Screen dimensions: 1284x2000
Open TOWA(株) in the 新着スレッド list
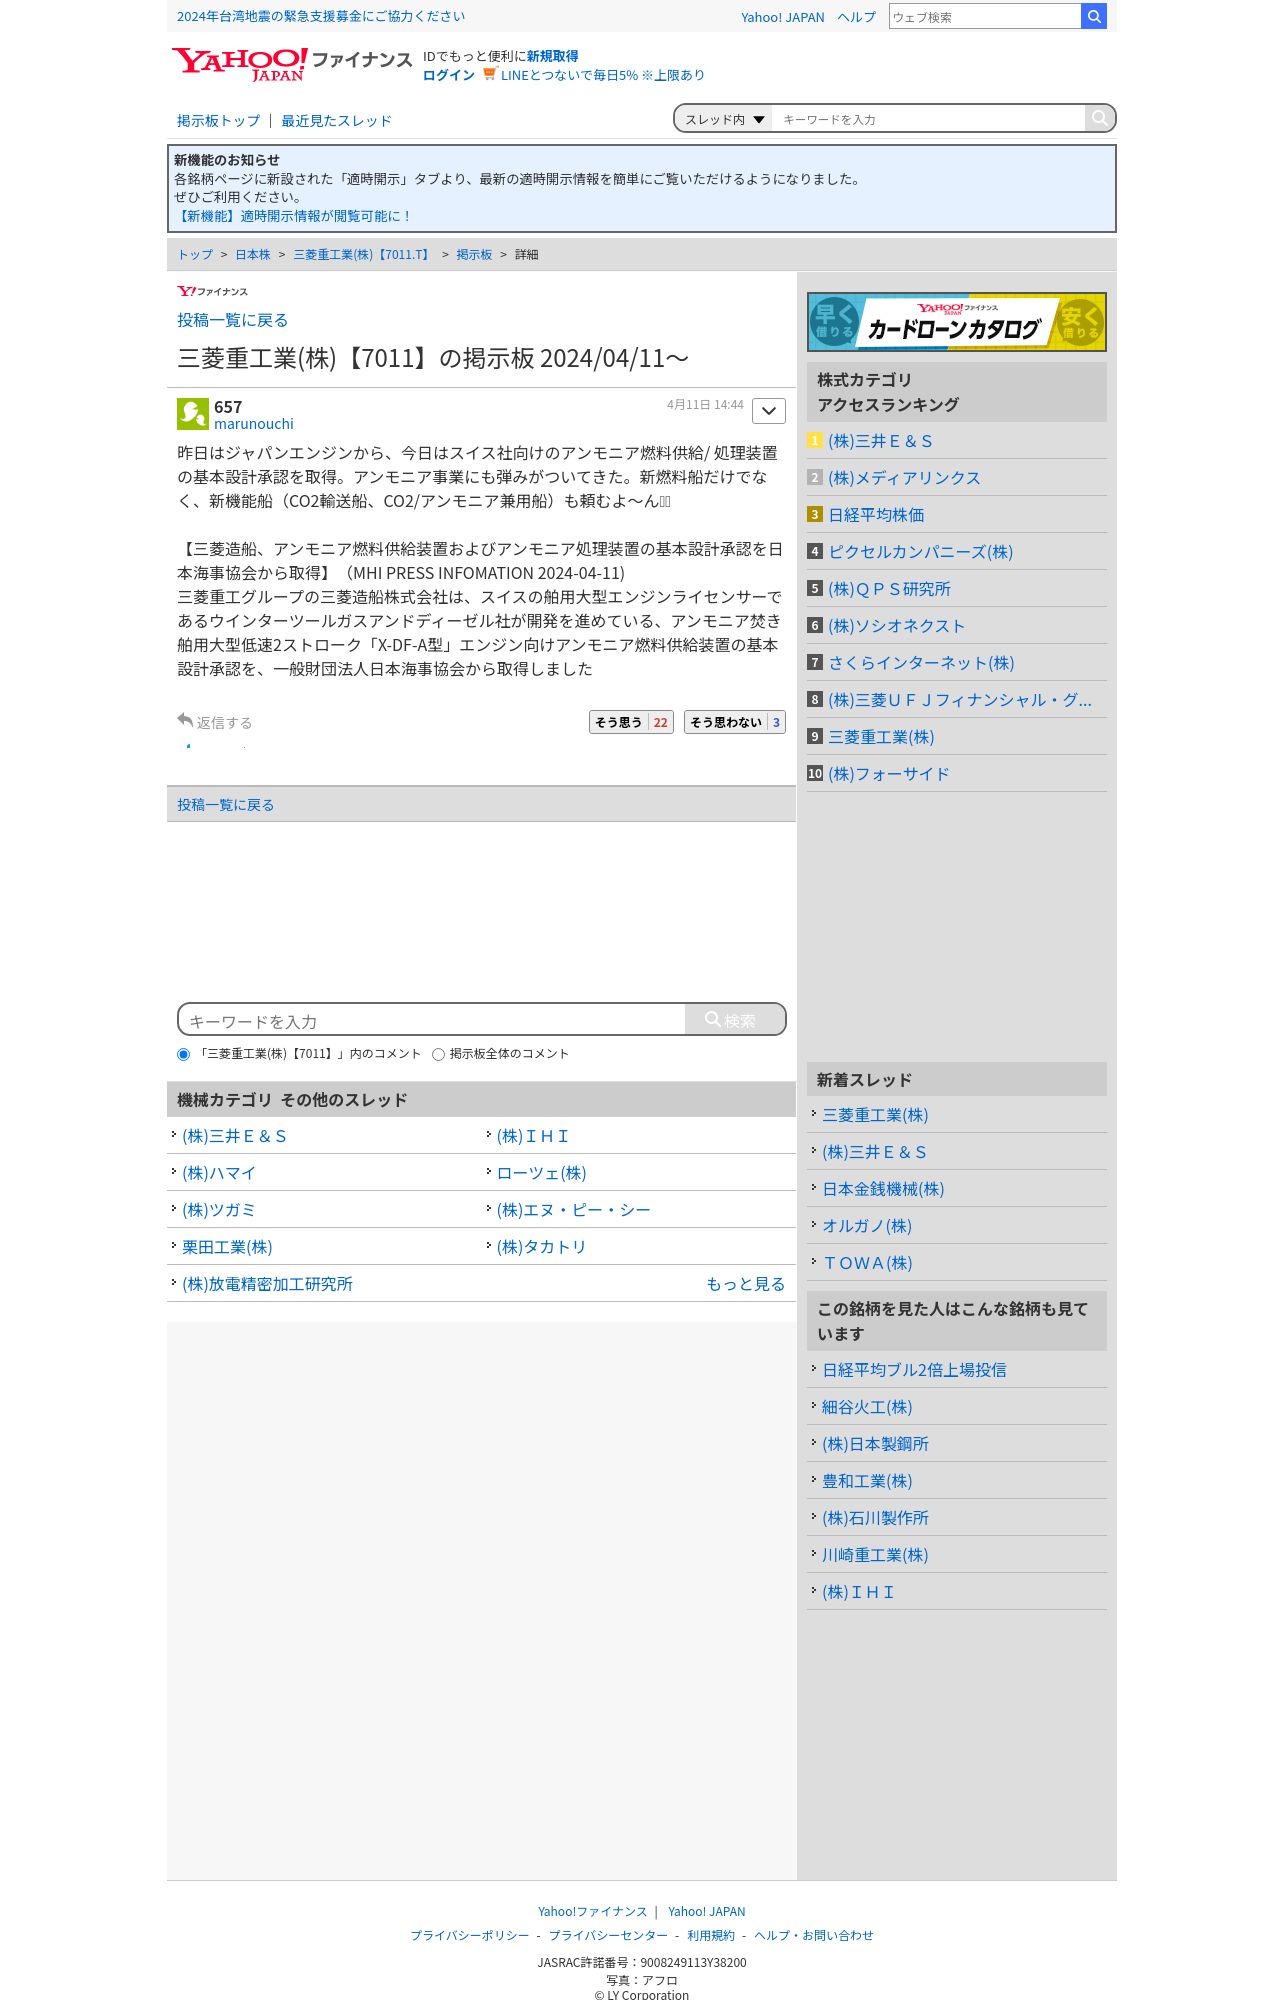coord(867,1263)
